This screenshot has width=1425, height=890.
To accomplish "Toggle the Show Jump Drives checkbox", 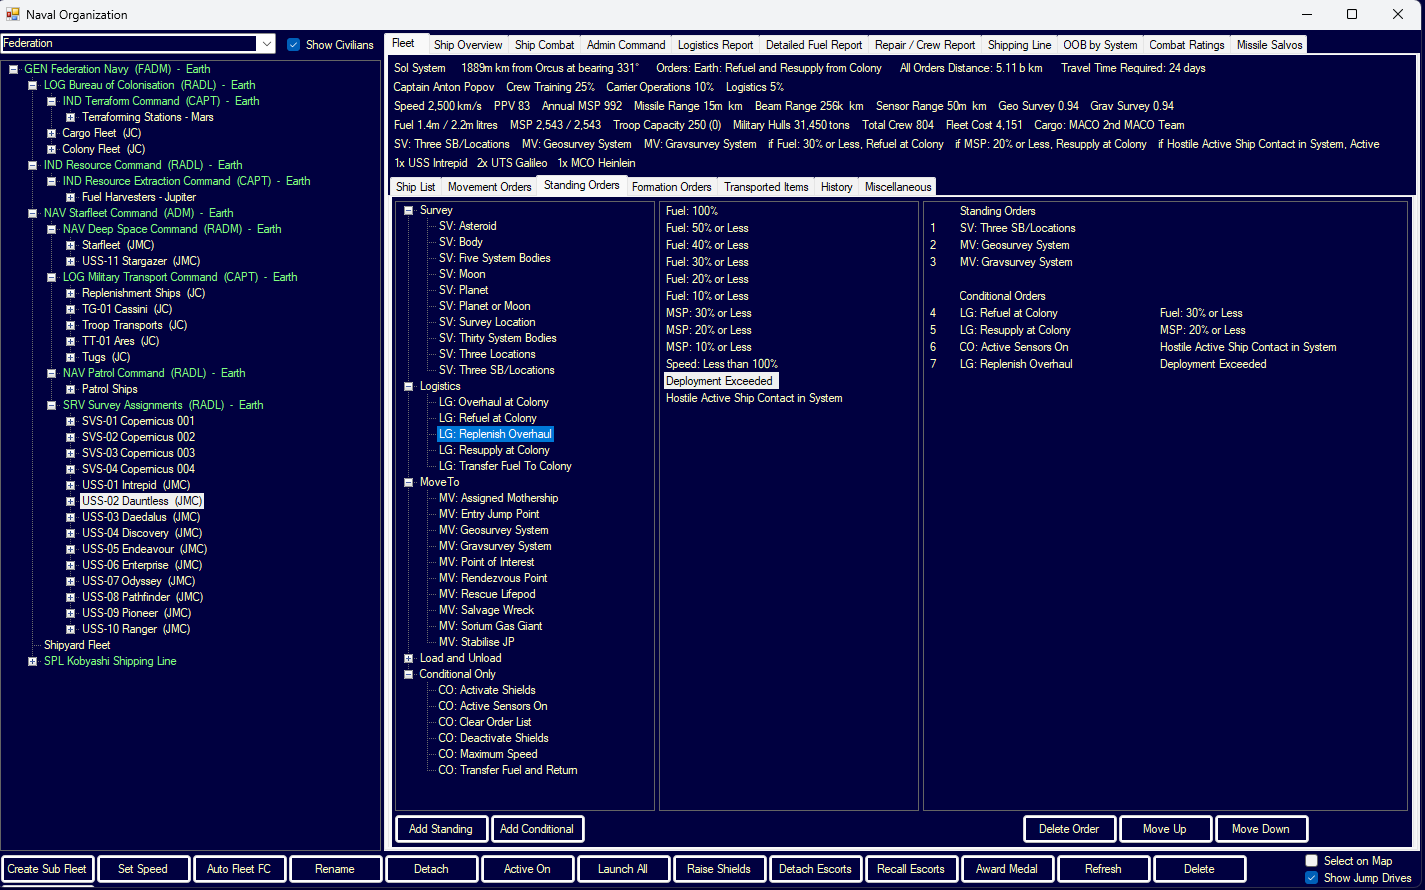I will click(x=1312, y=877).
